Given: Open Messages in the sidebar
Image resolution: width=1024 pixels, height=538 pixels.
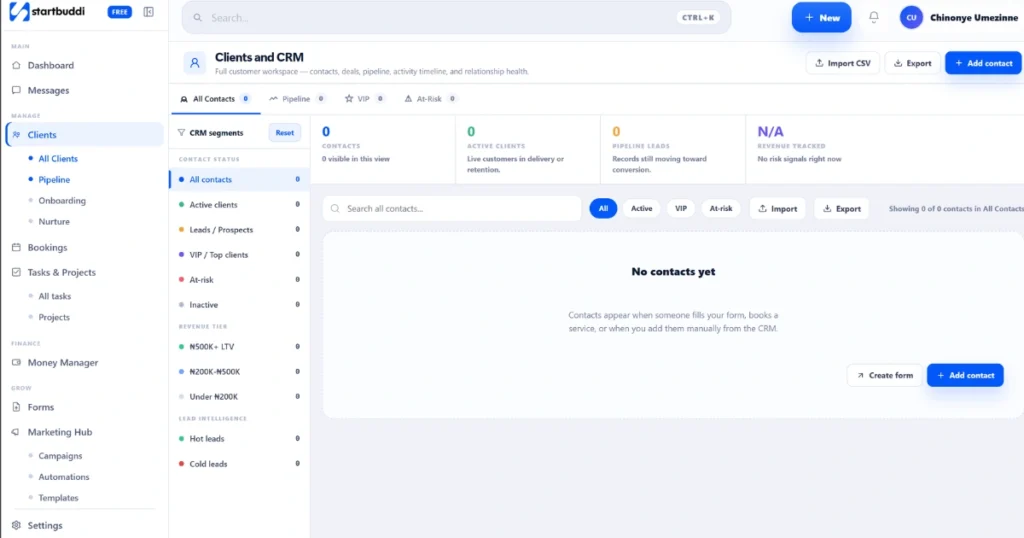Looking at the screenshot, I should pyautogui.click(x=48, y=90).
